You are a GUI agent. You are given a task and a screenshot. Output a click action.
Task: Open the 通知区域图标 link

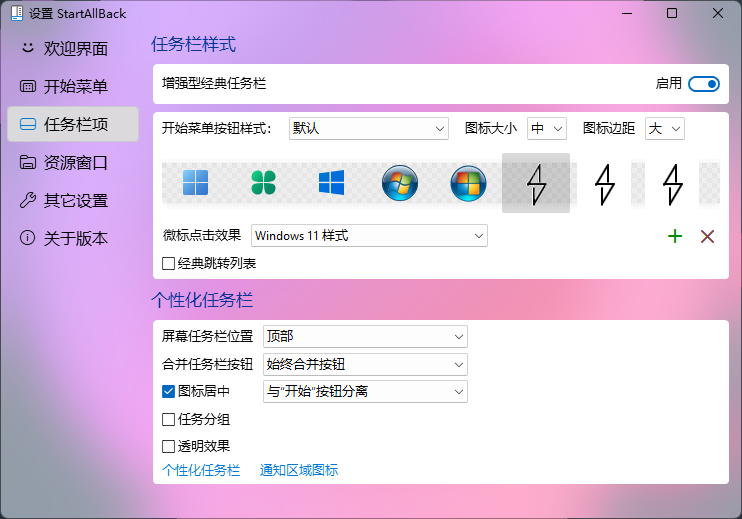click(299, 470)
